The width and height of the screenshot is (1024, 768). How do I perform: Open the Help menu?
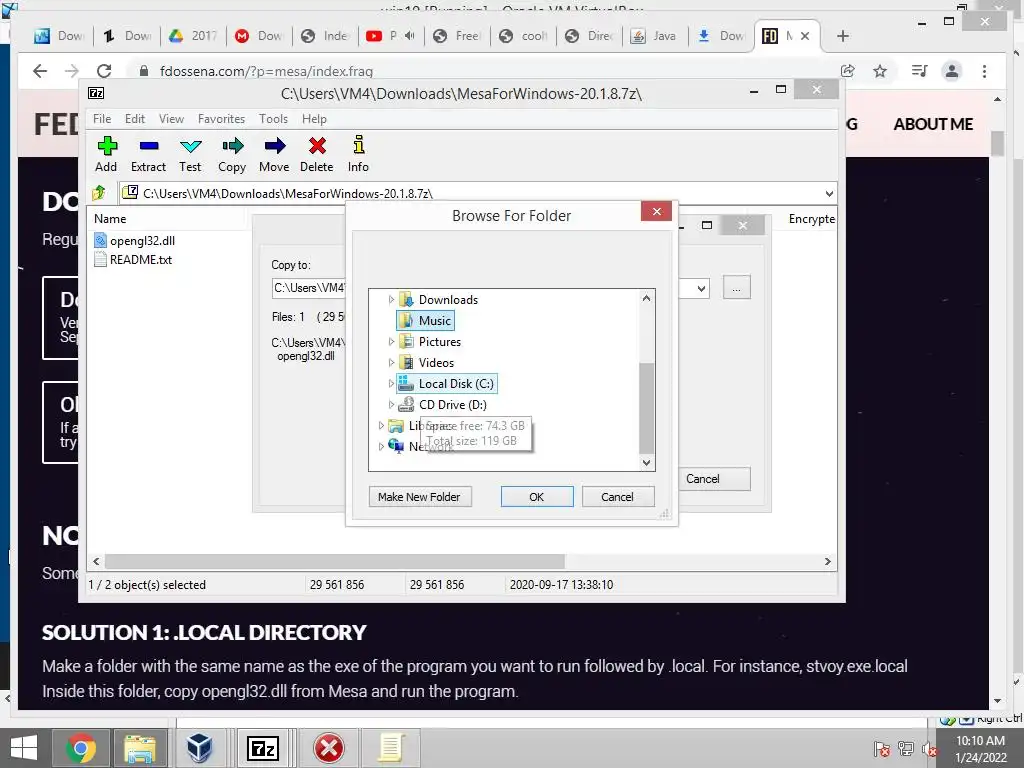pyautogui.click(x=314, y=119)
